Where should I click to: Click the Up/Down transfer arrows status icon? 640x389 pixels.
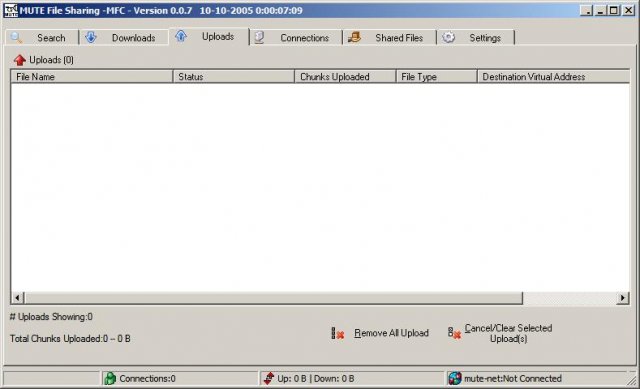click(269, 378)
